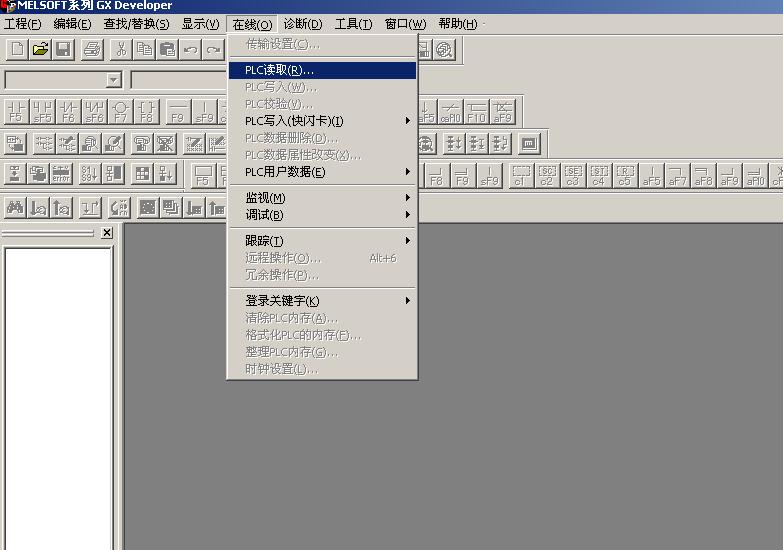Image resolution: width=783 pixels, height=550 pixels.
Task: Draw horizontal line F9
Action: coord(178,111)
